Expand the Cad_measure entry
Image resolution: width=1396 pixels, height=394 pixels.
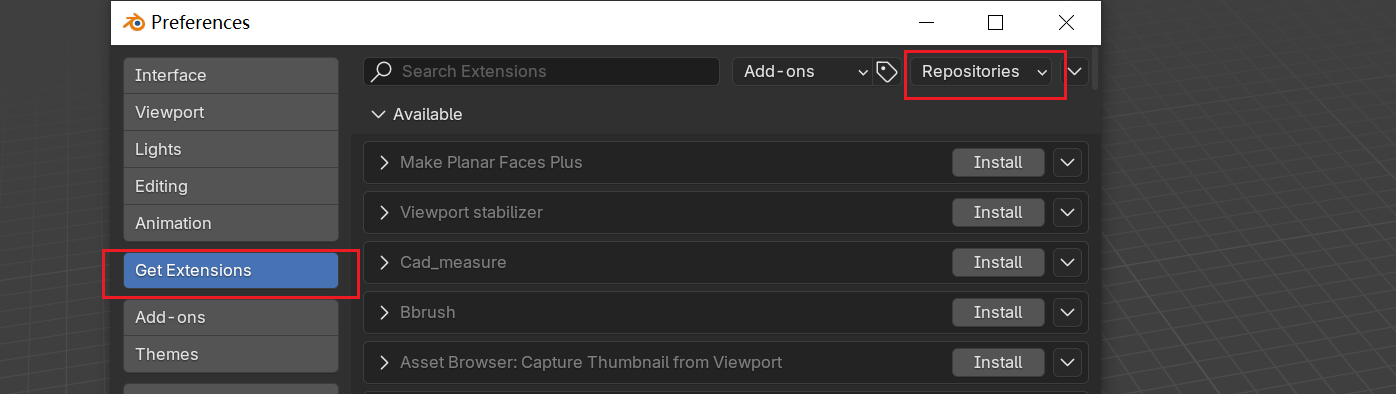[x=384, y=262]
